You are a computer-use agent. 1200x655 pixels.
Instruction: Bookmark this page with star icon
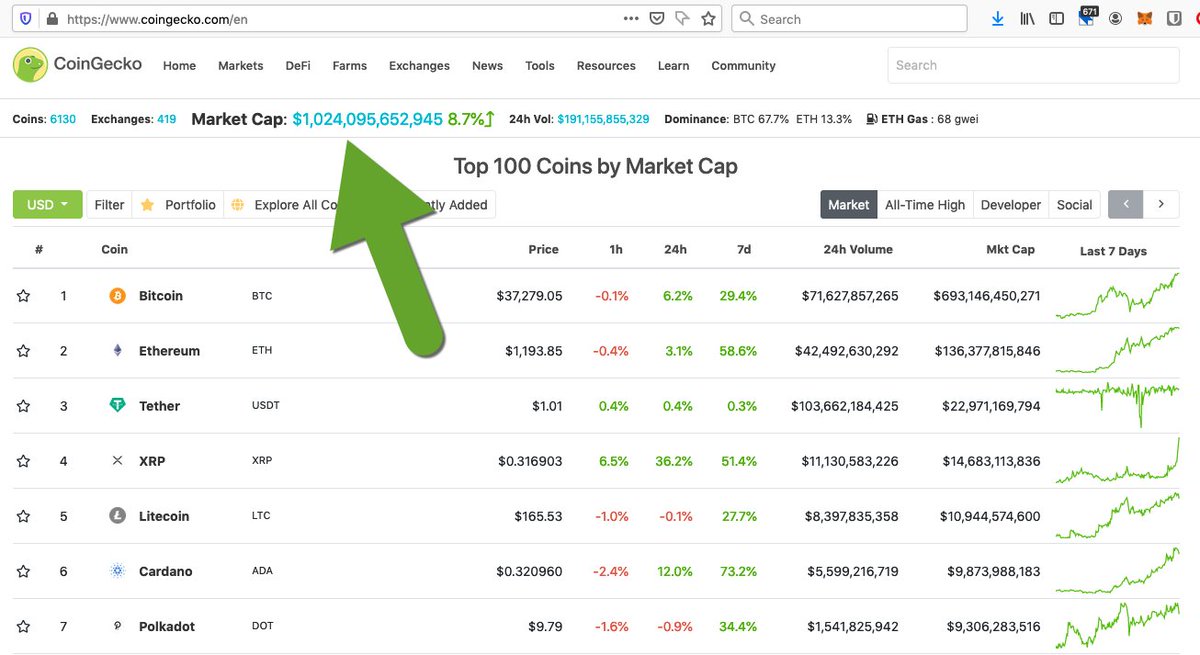pos(708,19)
